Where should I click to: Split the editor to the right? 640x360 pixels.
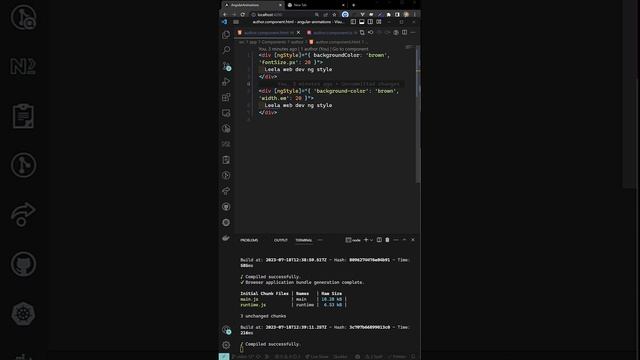pos(404,32)
